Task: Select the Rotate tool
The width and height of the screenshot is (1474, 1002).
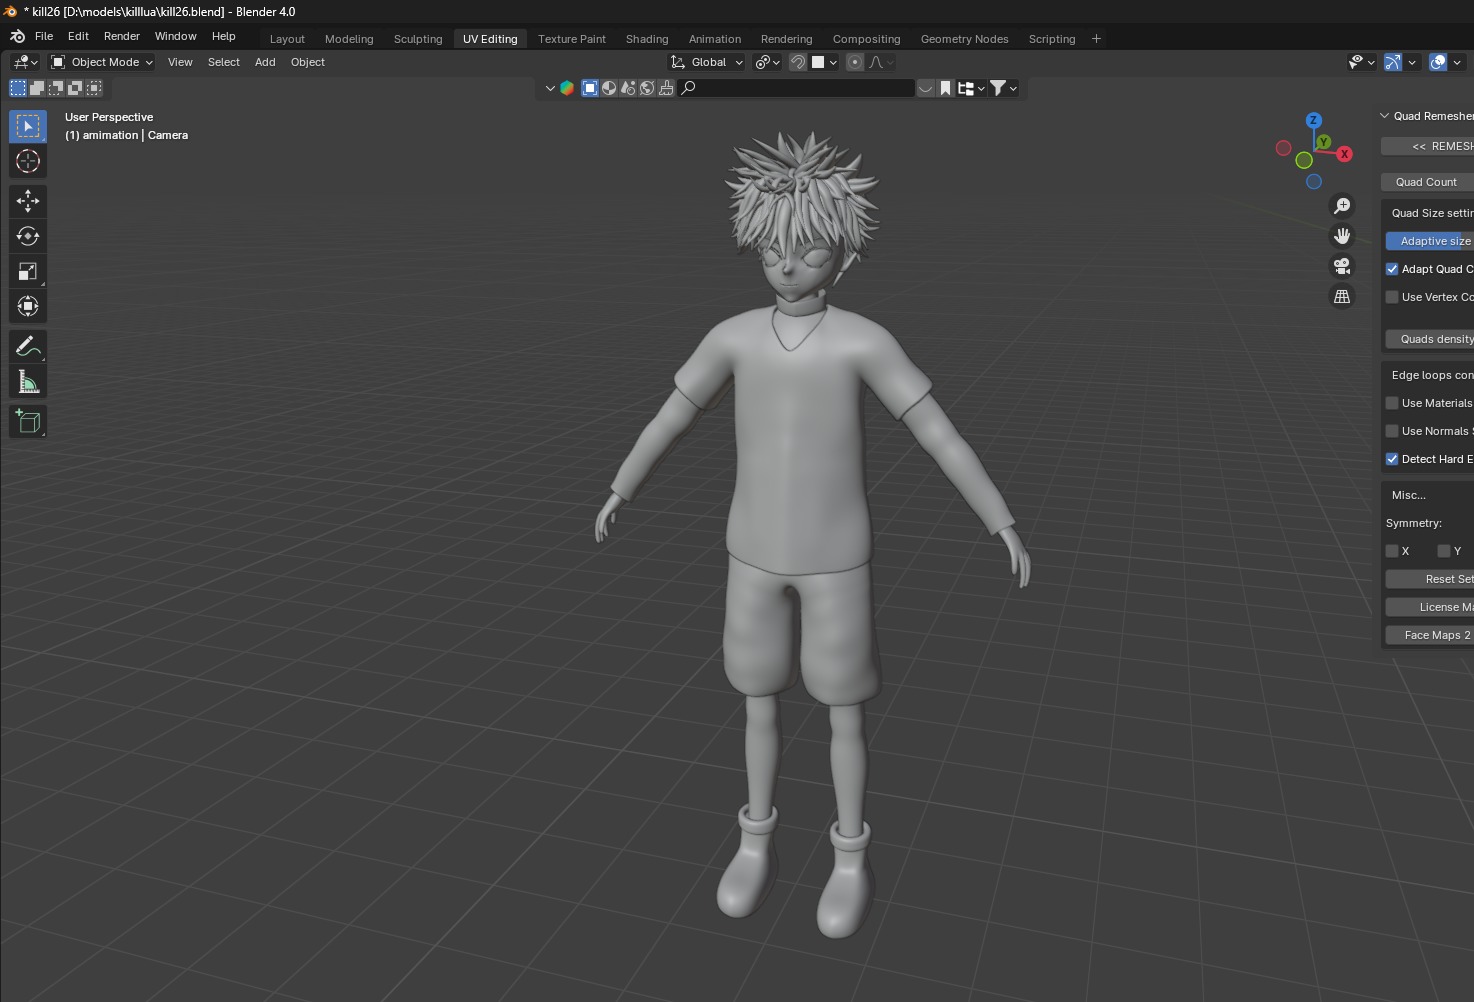Action: pyautogui.click(x=28, y=236)
